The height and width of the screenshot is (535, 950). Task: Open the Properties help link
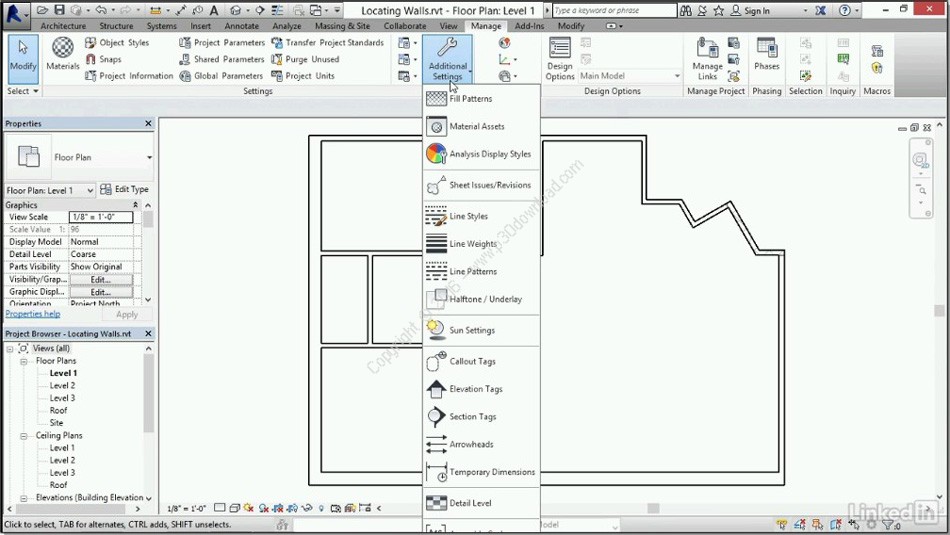pos(33,314)
